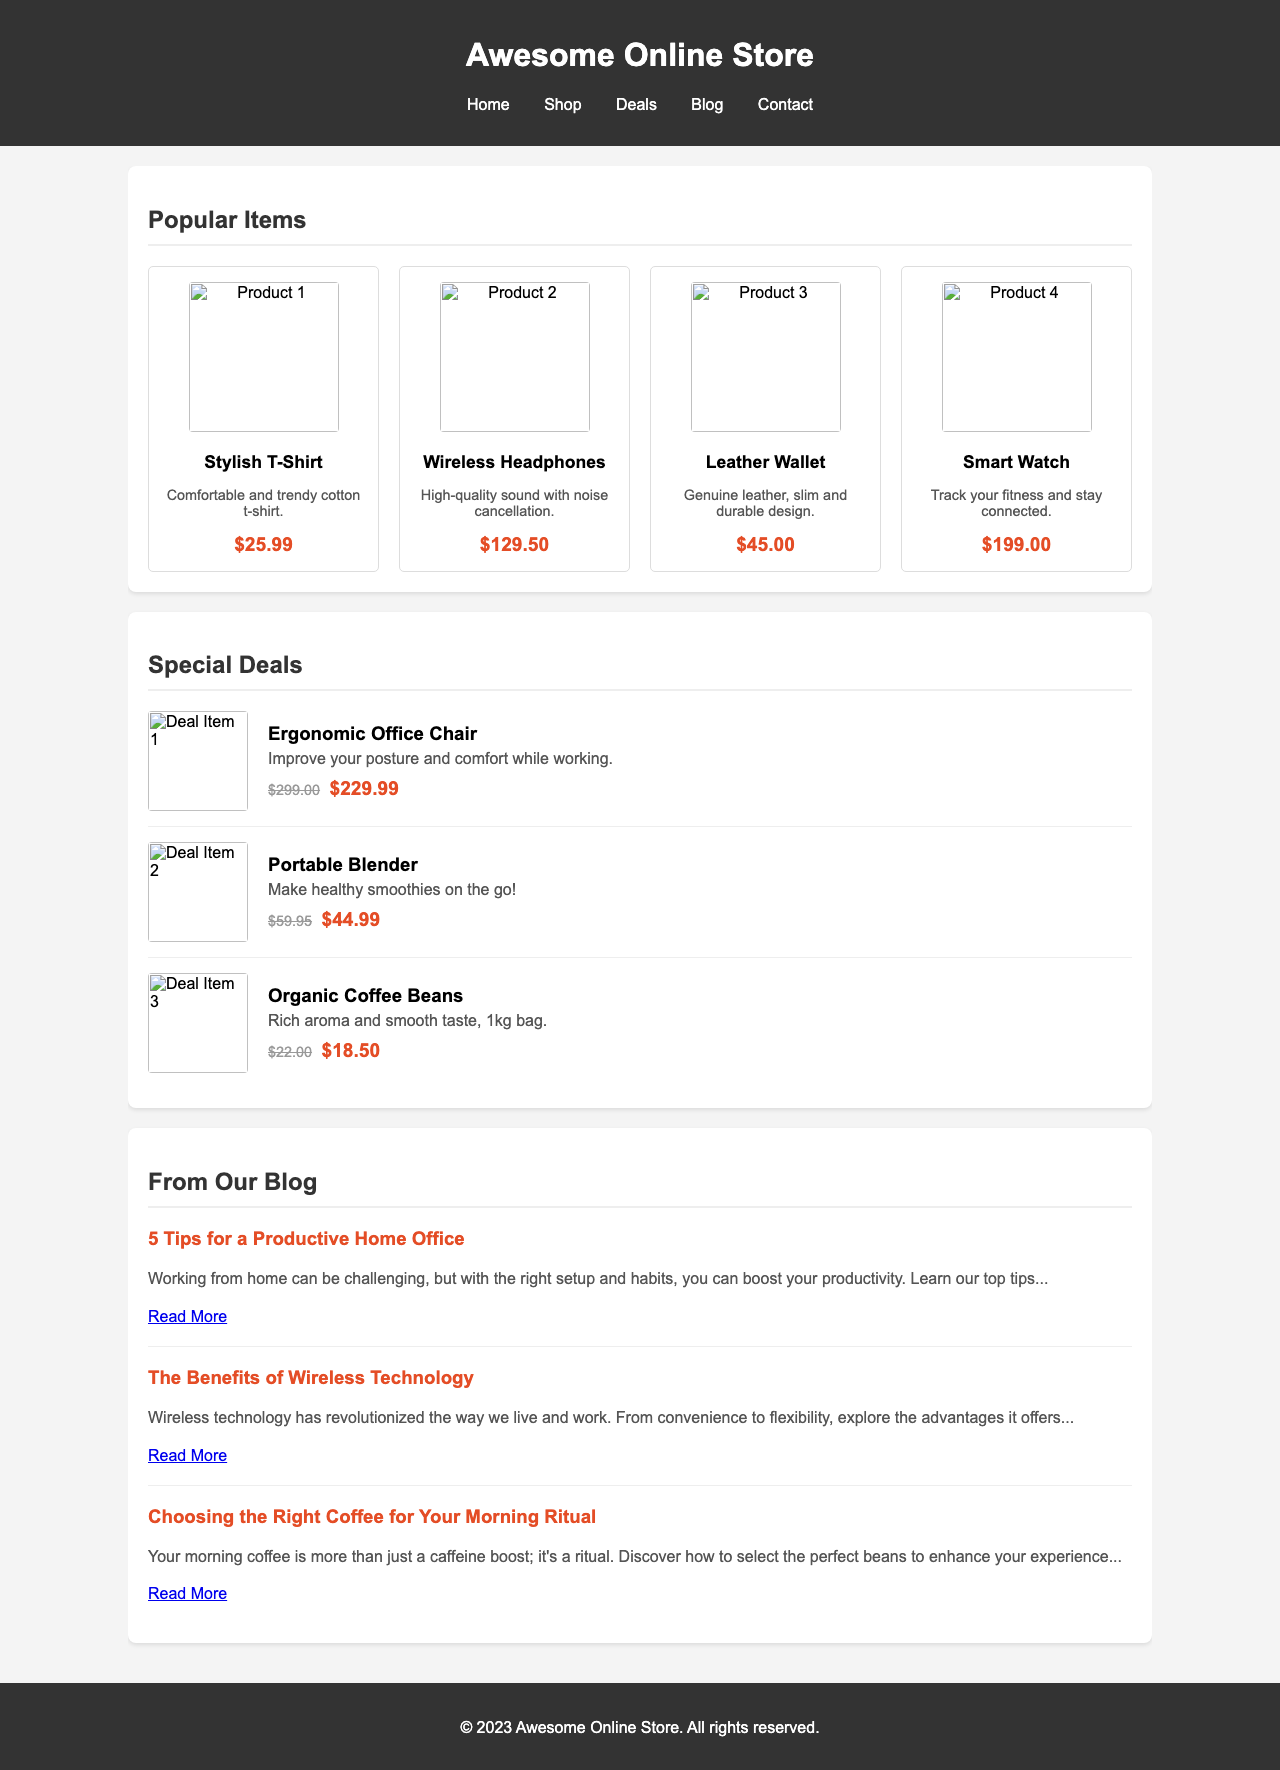1280x1770 pixels.
Task: Open the Contact page
Action: coord(785,104)
